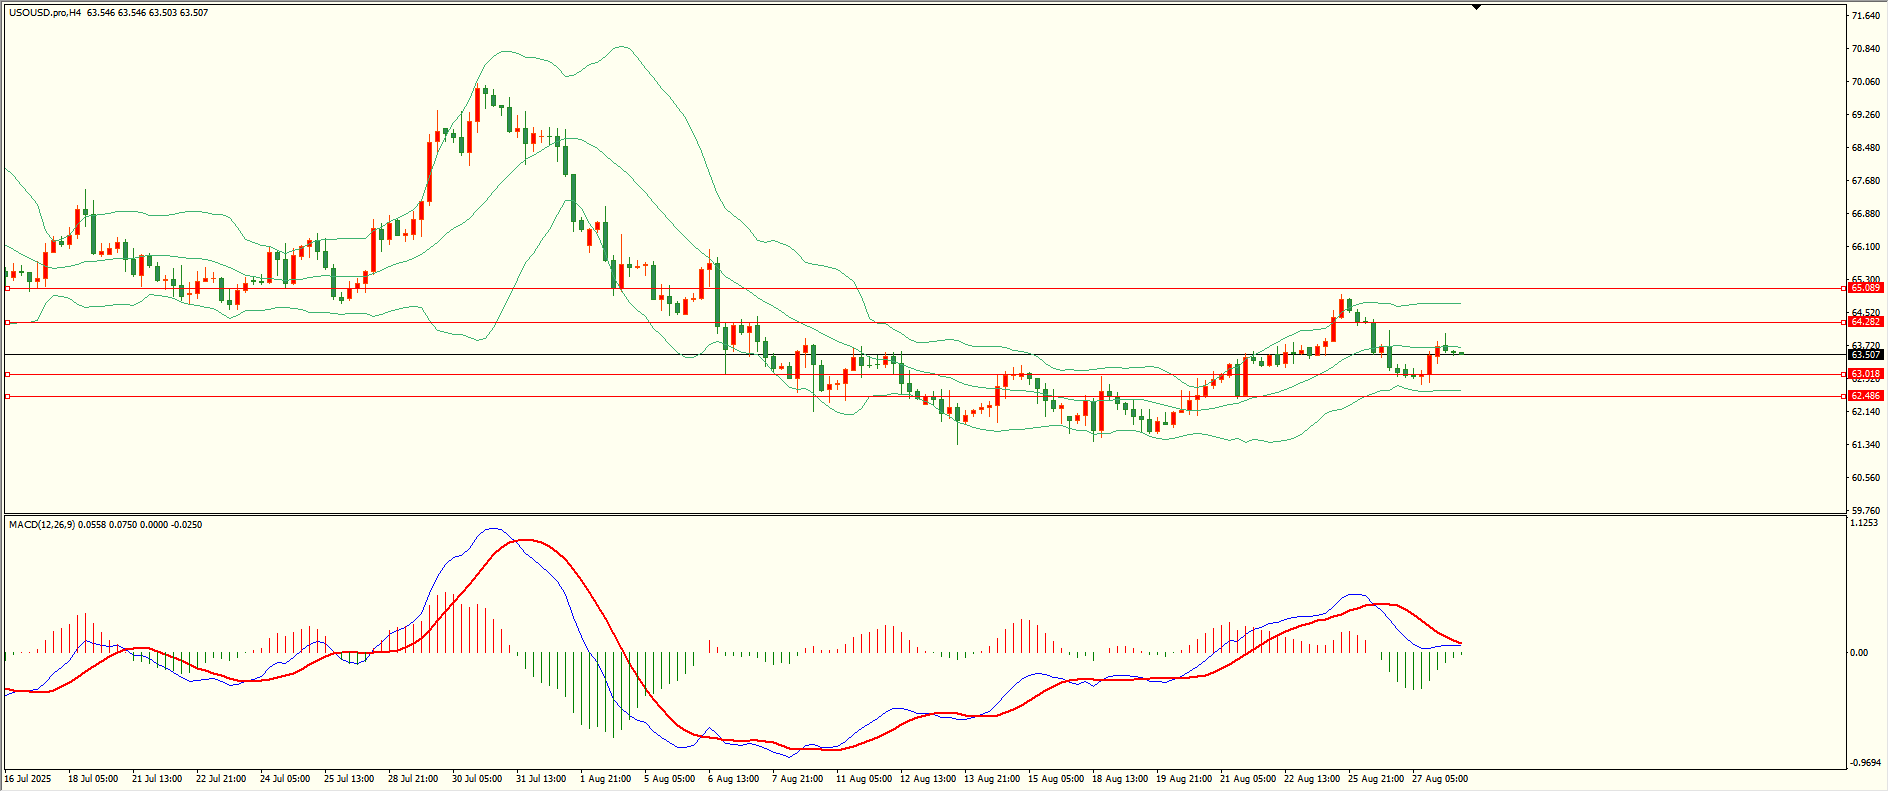The image size is (1889, 792).
Task: Click the 0.00 level on MACD scale
Action: click(x=1859, y=653)
